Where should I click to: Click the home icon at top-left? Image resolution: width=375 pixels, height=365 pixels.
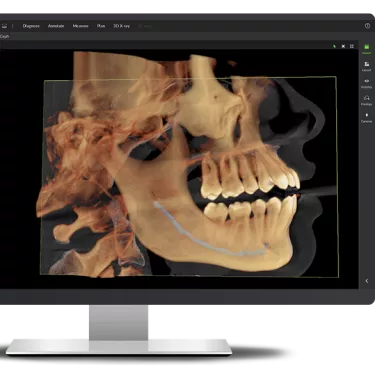(x=4, y=26)
